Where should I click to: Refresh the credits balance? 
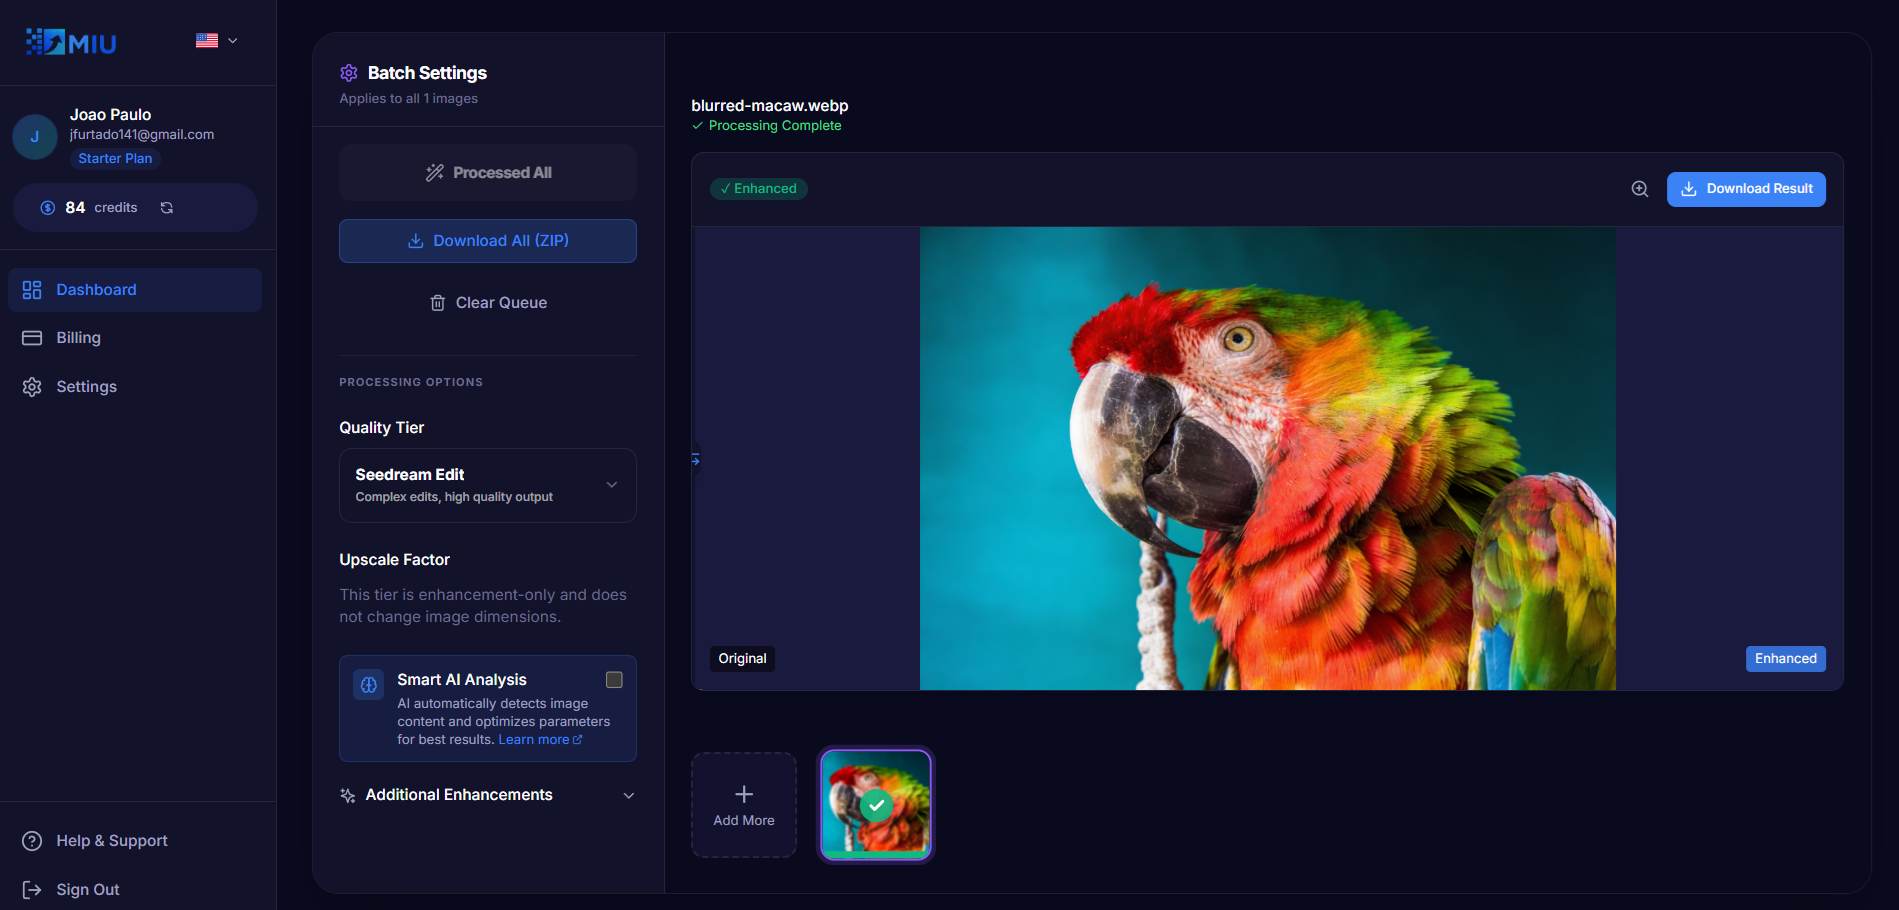pos(166,207)
